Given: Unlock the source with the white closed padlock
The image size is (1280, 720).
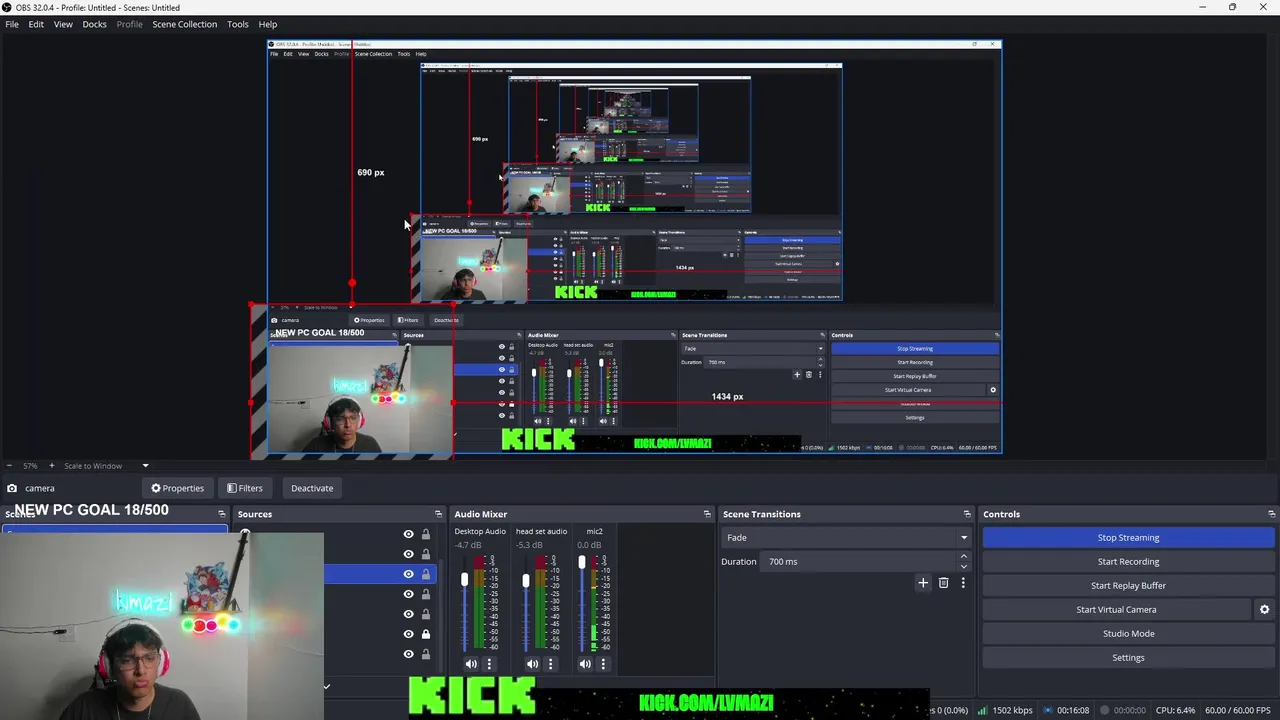Looking at the screenshot, I should (426, 634).
